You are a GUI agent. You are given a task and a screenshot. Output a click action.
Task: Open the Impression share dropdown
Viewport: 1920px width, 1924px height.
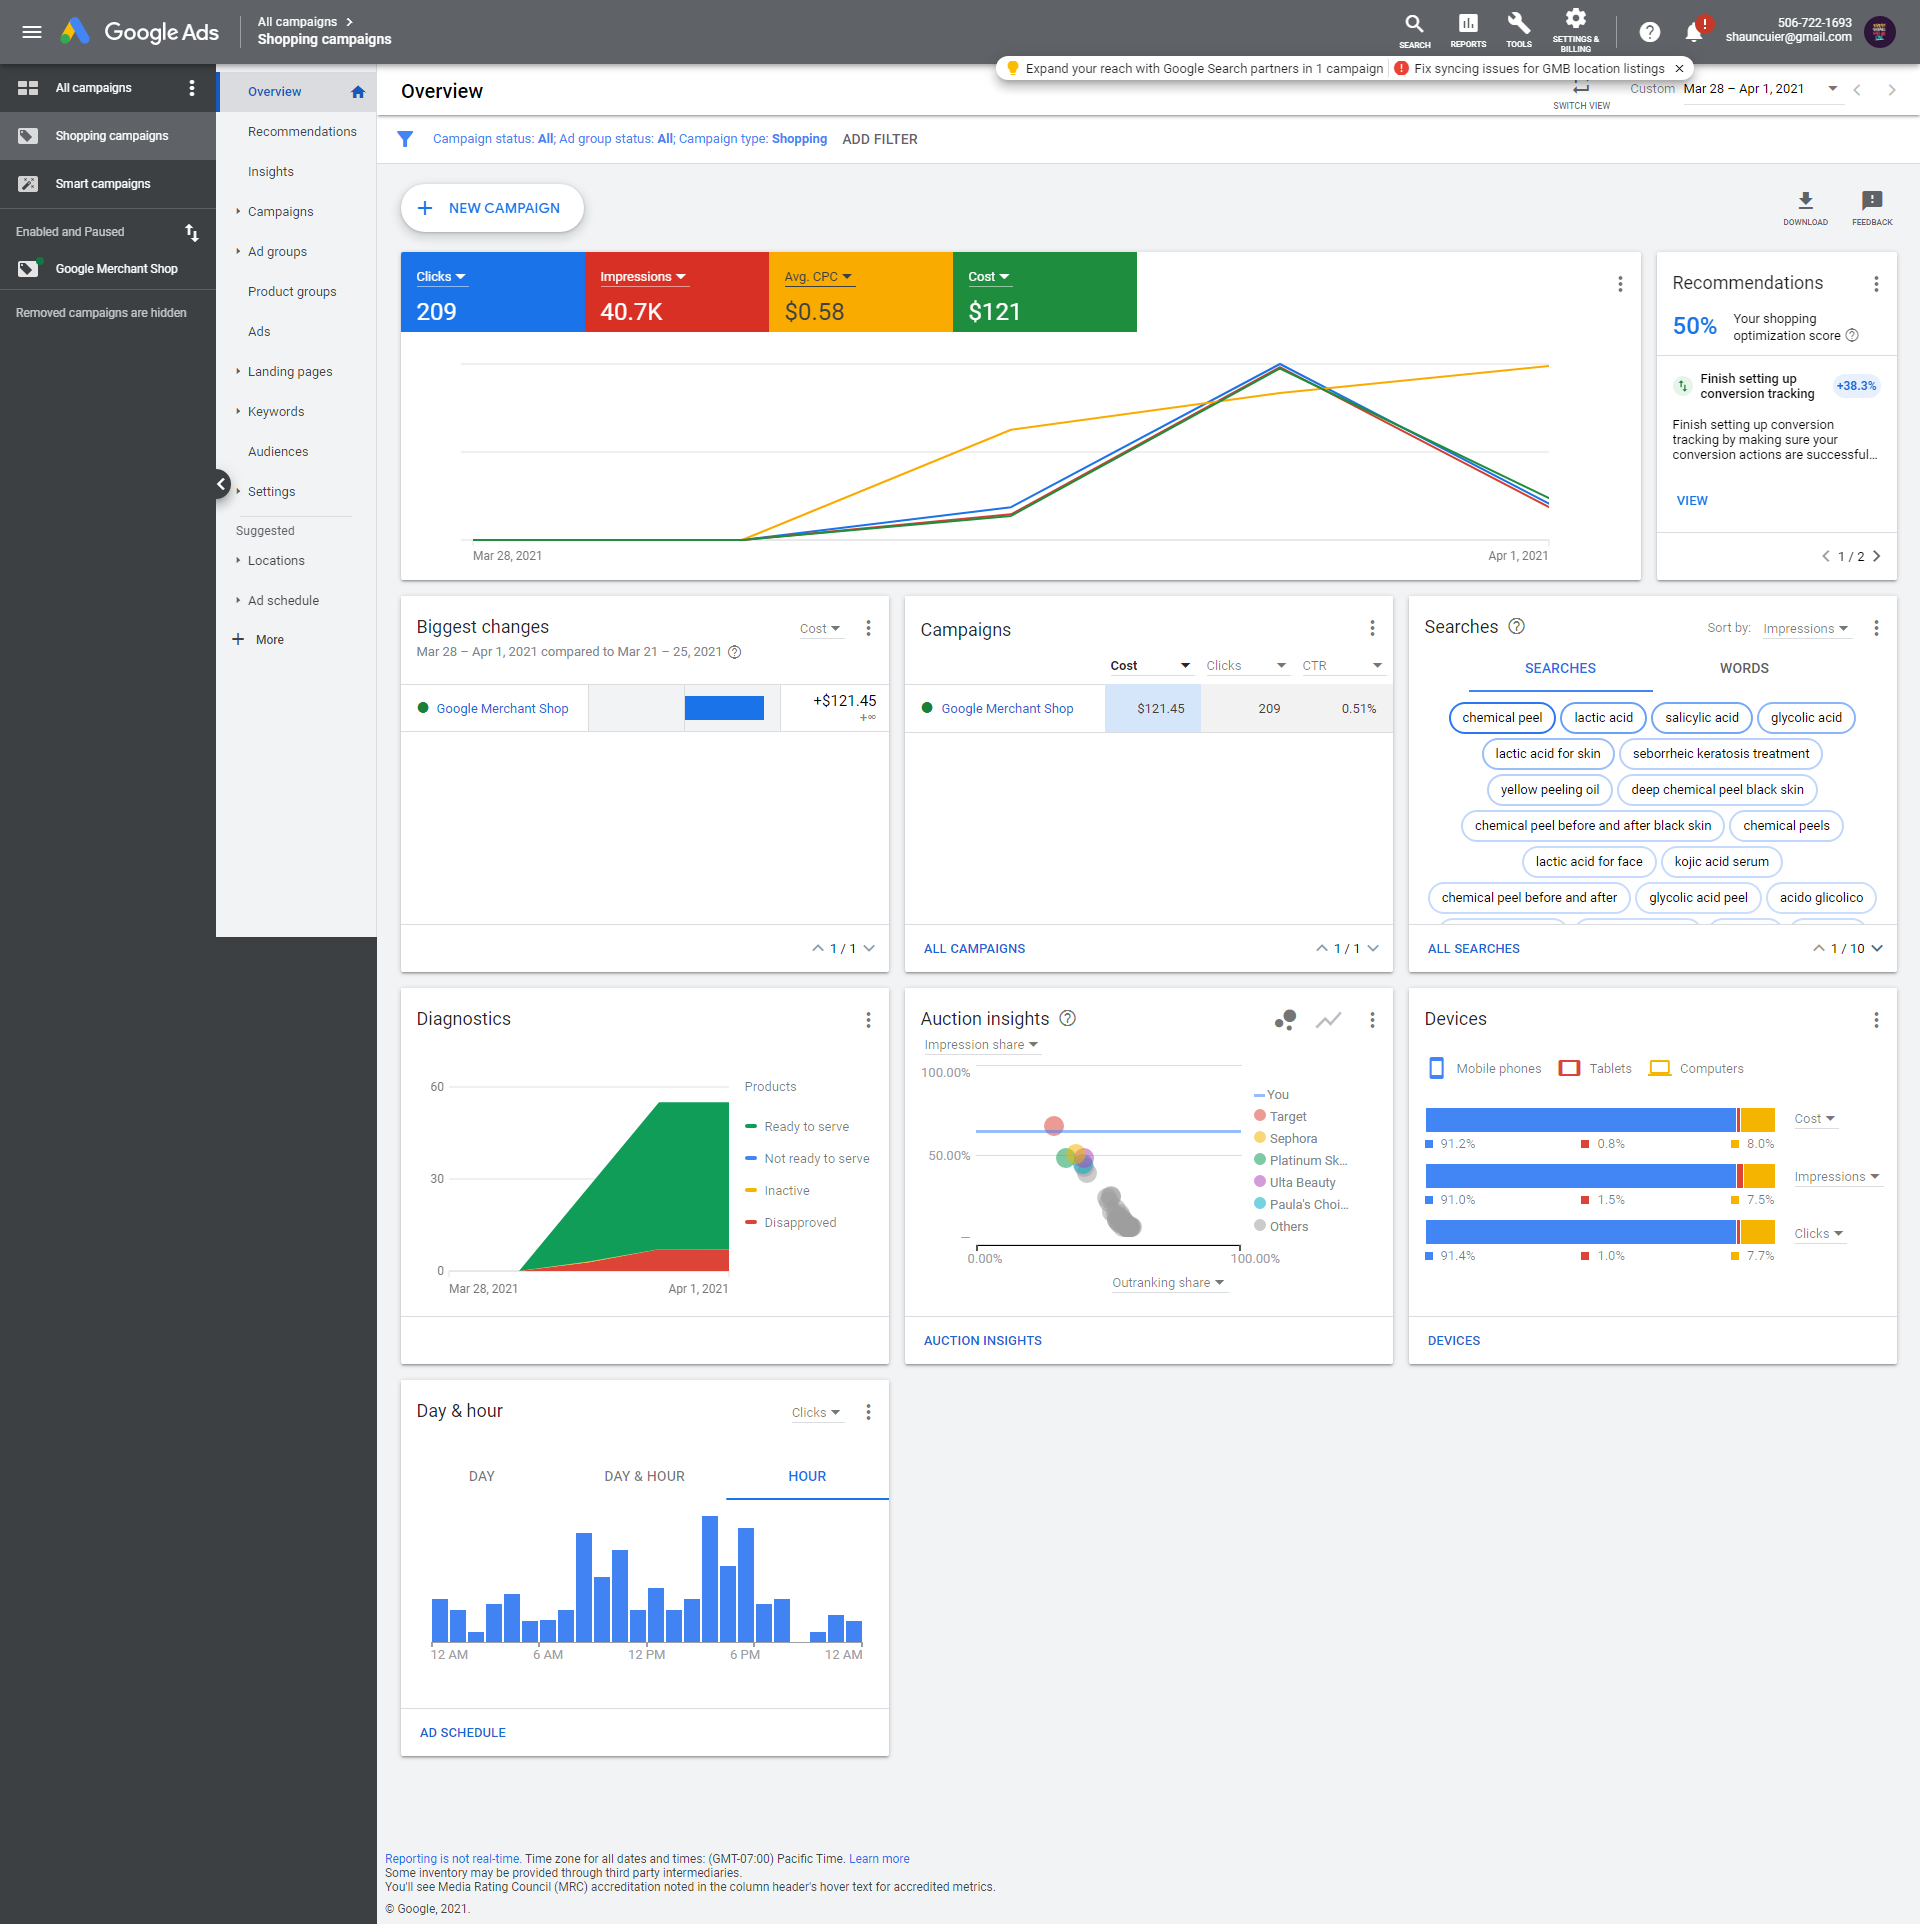(981, 1045)
